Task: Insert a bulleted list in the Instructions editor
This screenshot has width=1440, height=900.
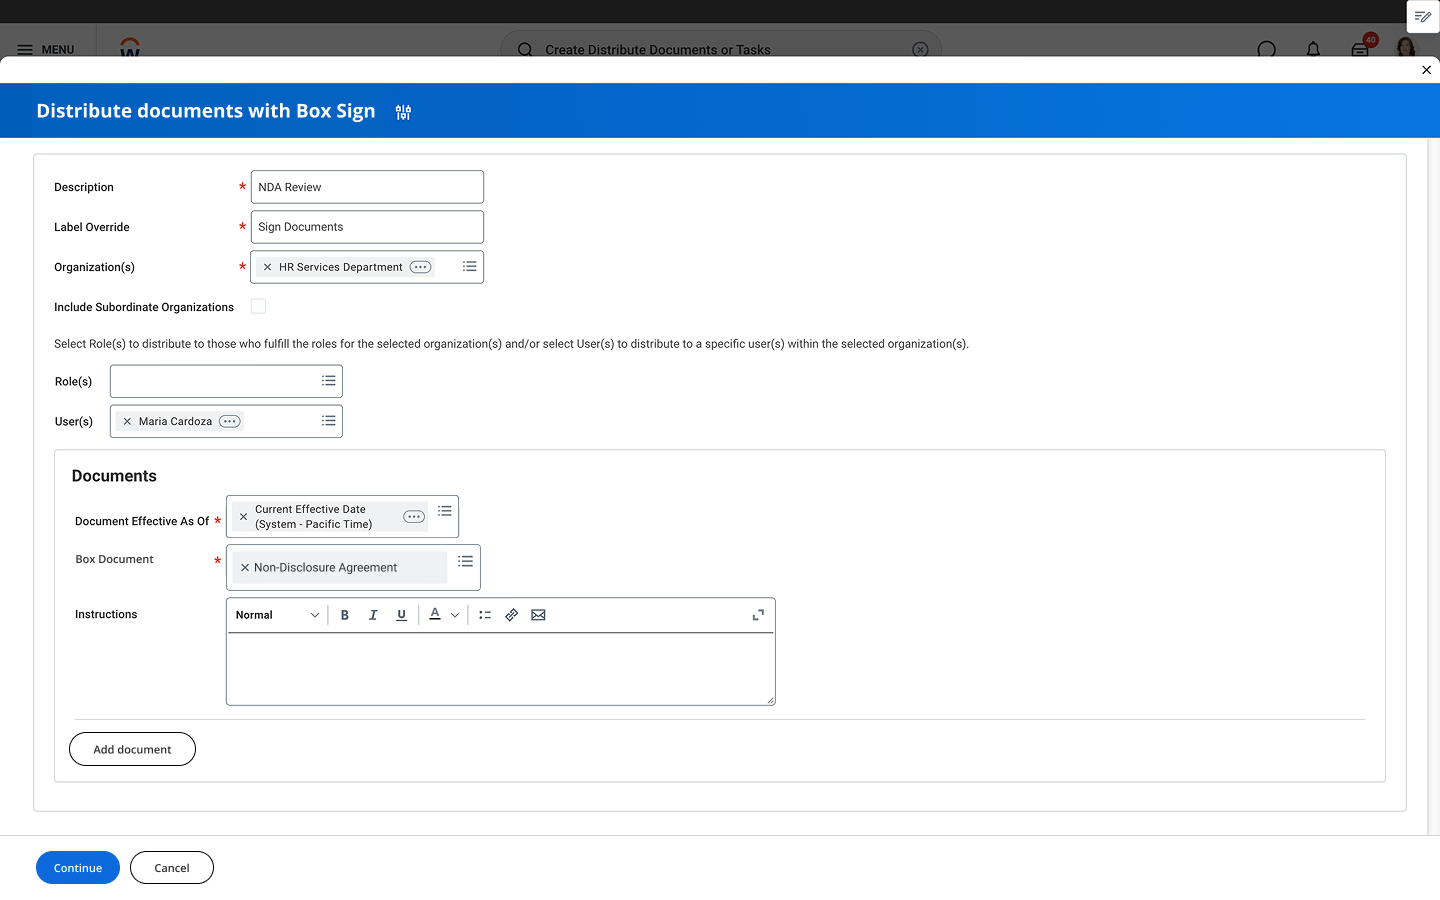Action: click(484, 614)
